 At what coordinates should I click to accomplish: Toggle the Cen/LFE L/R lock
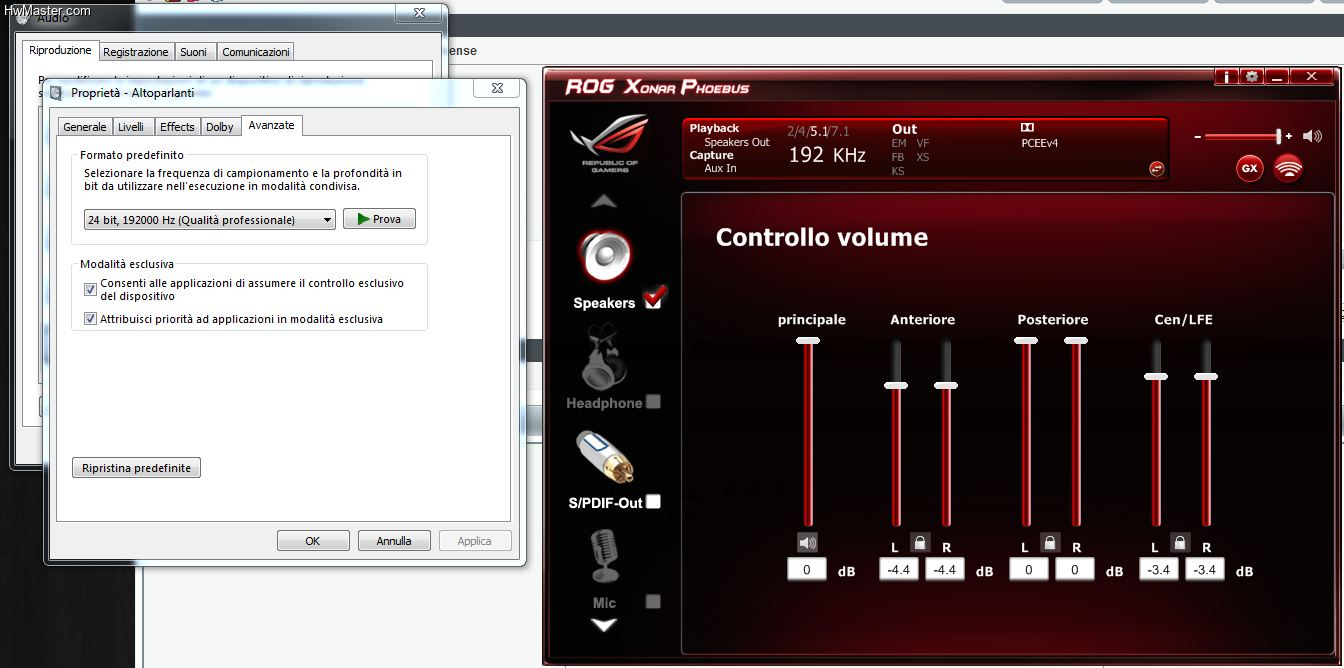pos(1180,542)
